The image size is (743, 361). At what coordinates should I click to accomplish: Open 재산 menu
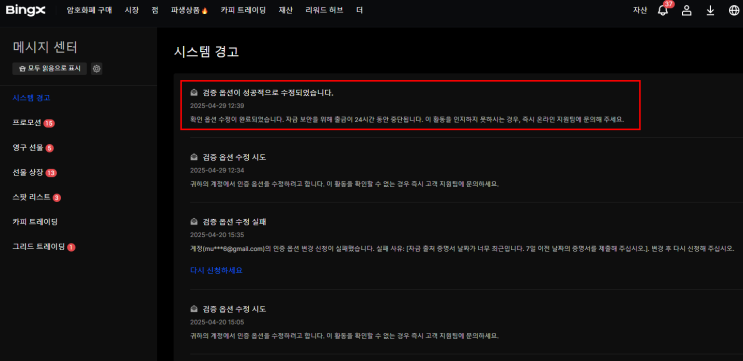click(286, 10)
